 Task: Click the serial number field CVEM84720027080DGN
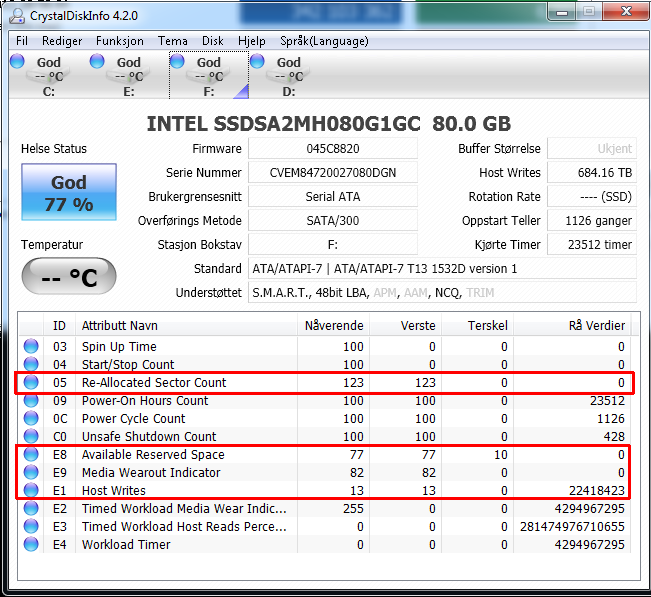click(x=333, y=173)
